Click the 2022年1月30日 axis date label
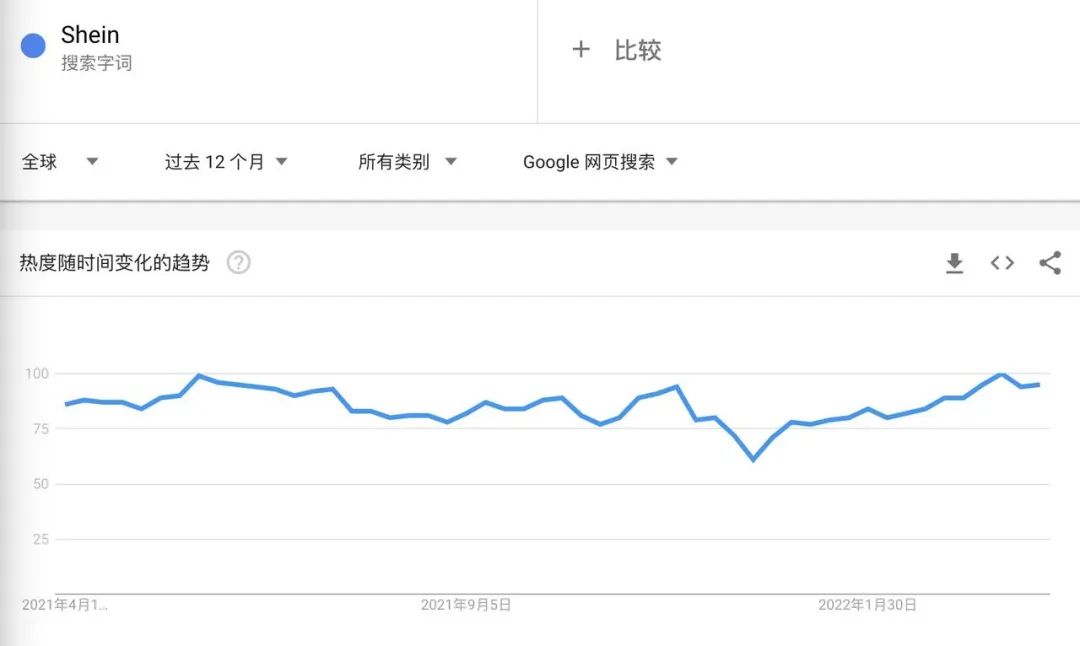The height and width of the screenshot is (646, 1080). 867,605
